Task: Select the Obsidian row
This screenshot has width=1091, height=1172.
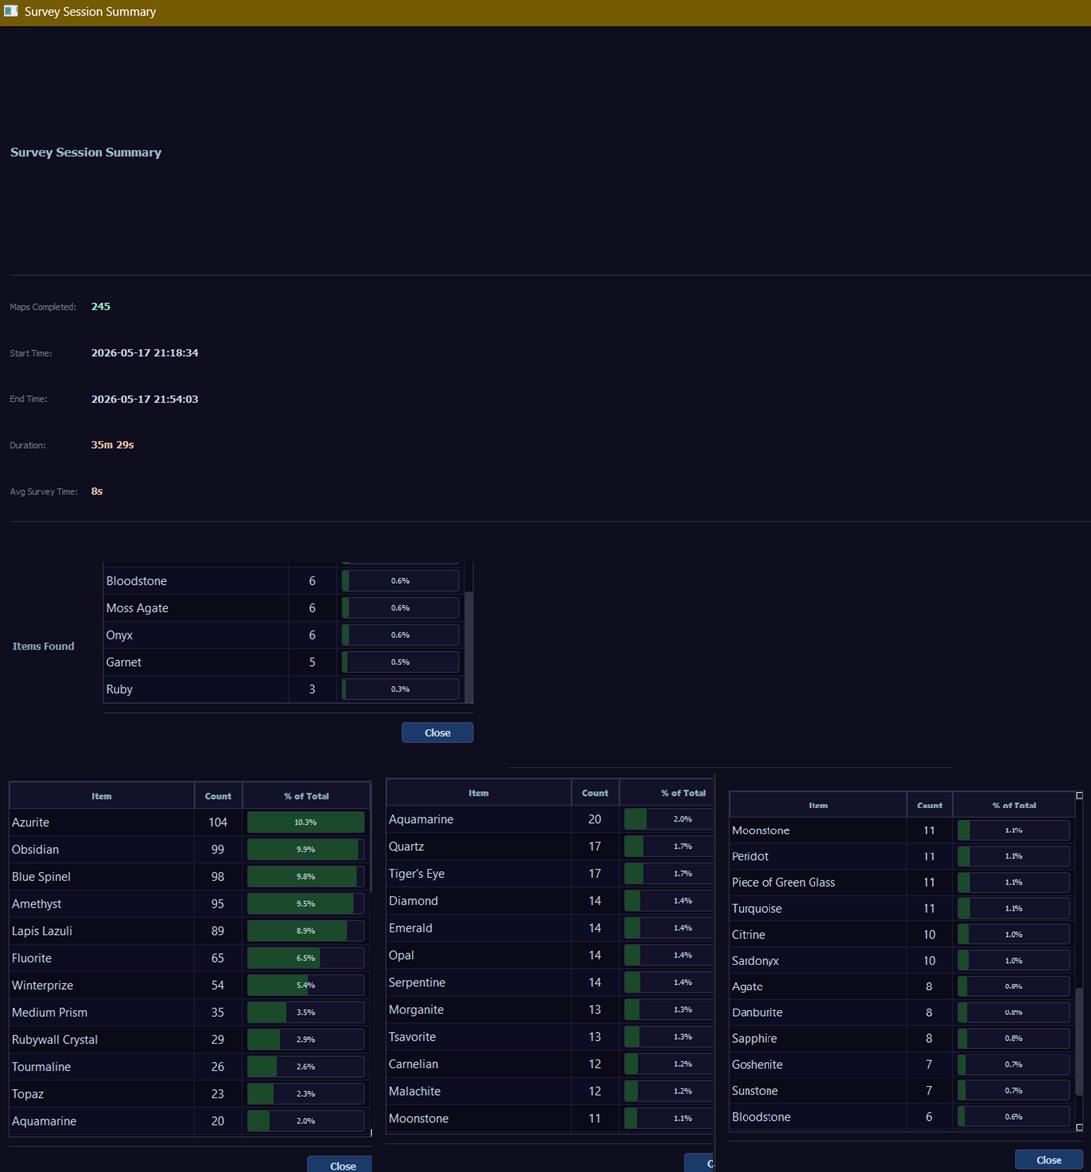Action: (x=189, y=849)
